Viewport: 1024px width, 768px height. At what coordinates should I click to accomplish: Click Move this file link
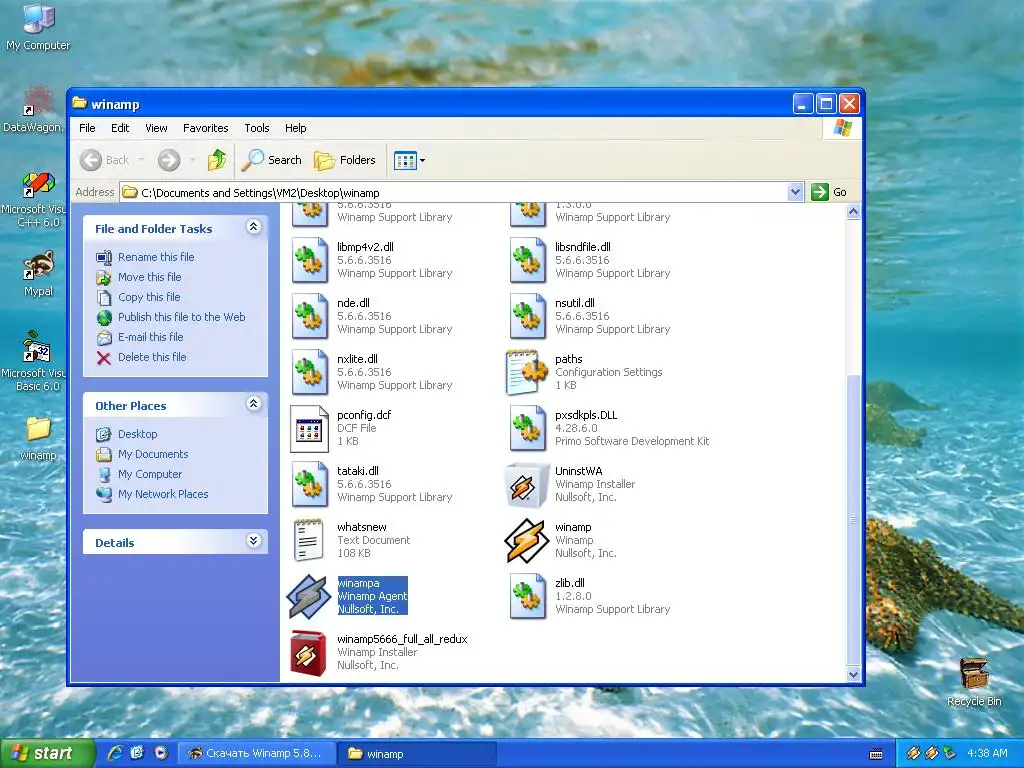150,277
